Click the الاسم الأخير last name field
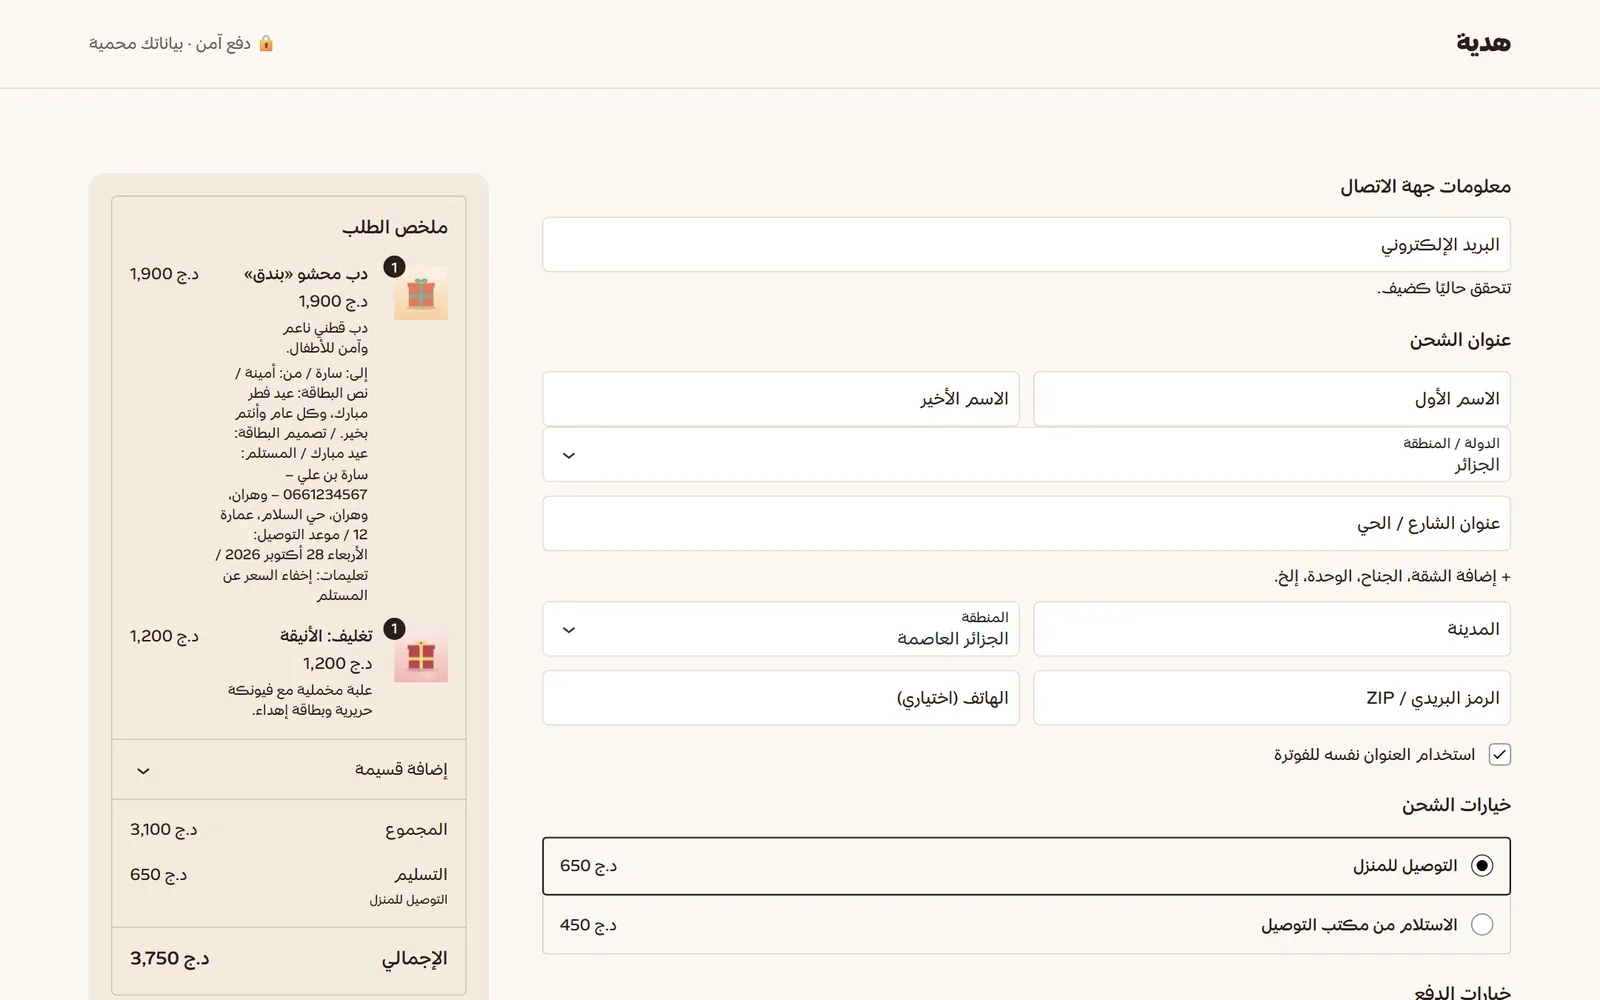 coord(781,399)
